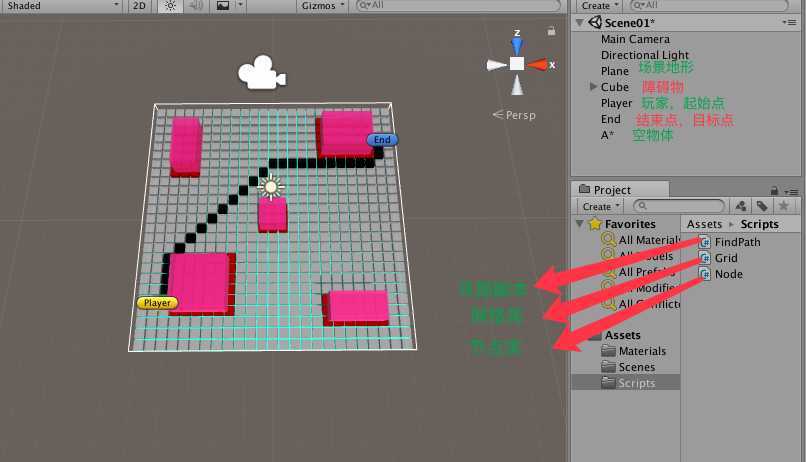Collapse the Favorites section
806x462 pixels.
click(x=580, y=224)
